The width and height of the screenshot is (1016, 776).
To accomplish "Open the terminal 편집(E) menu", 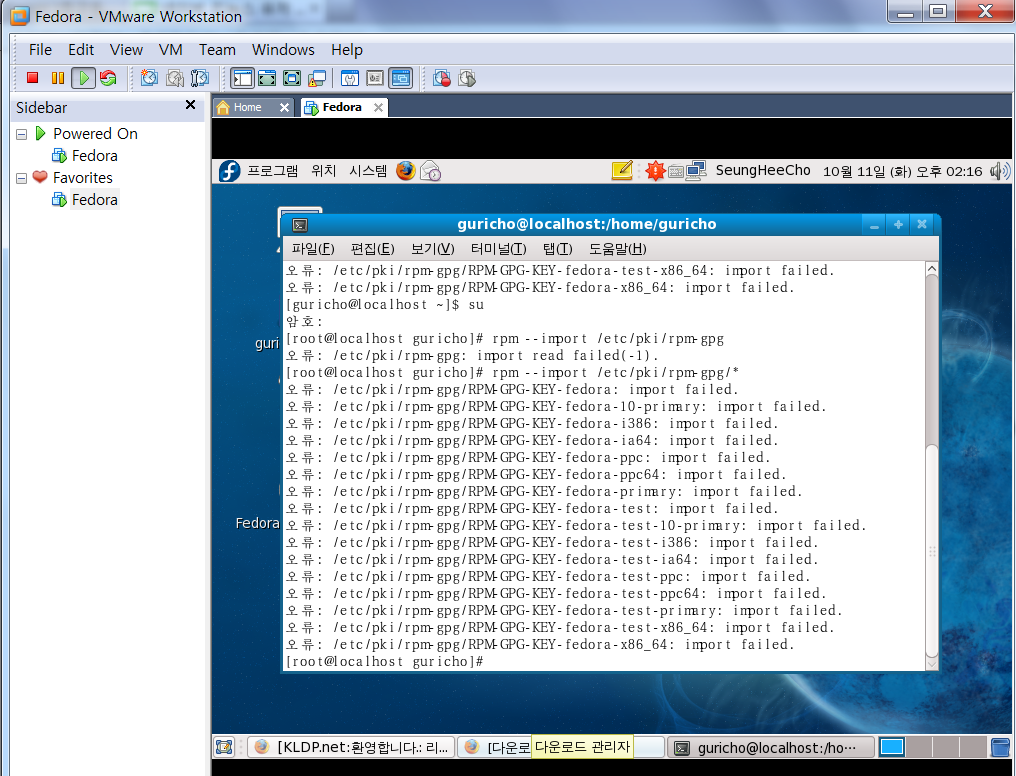I will click(x=373, y=249).
